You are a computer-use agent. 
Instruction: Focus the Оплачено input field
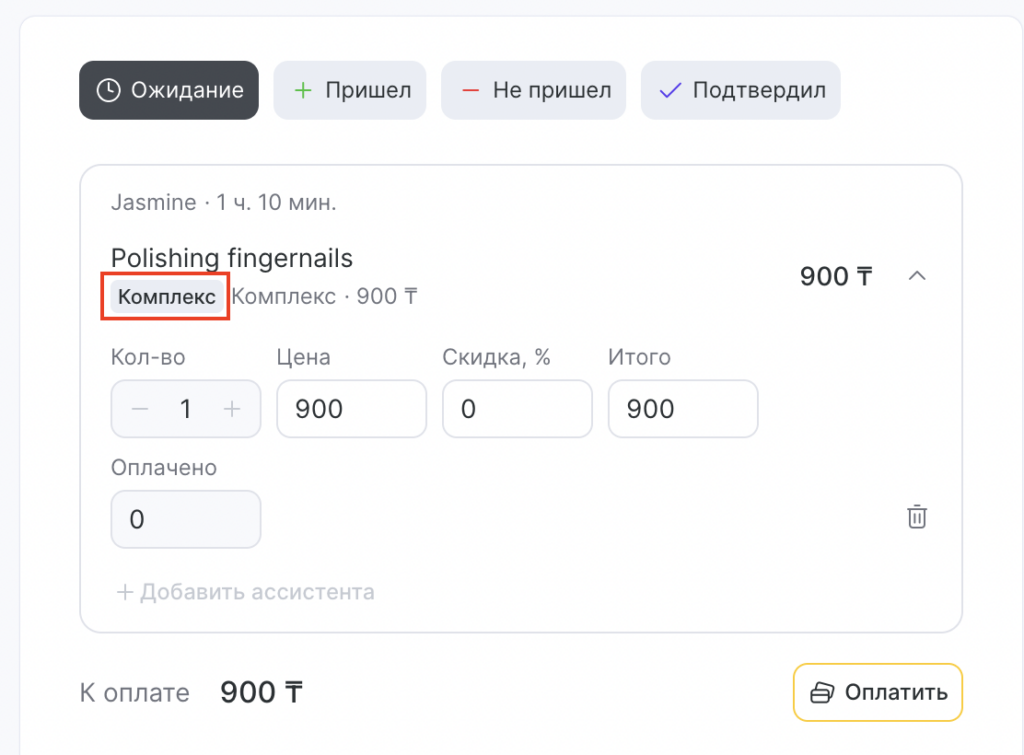click(185, 519)
